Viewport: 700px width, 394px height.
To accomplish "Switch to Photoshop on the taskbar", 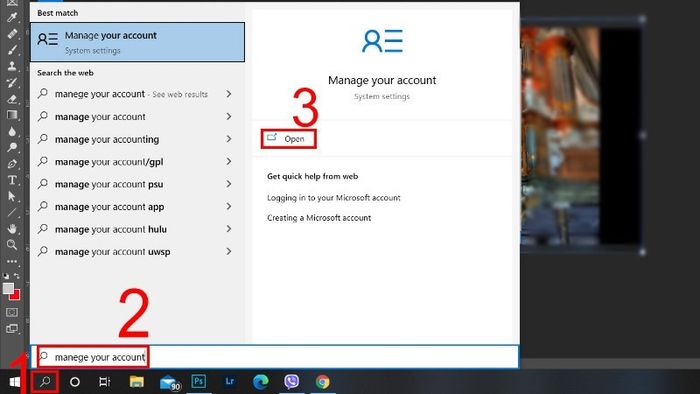I will pyautogui.click(x=199, y=382).
